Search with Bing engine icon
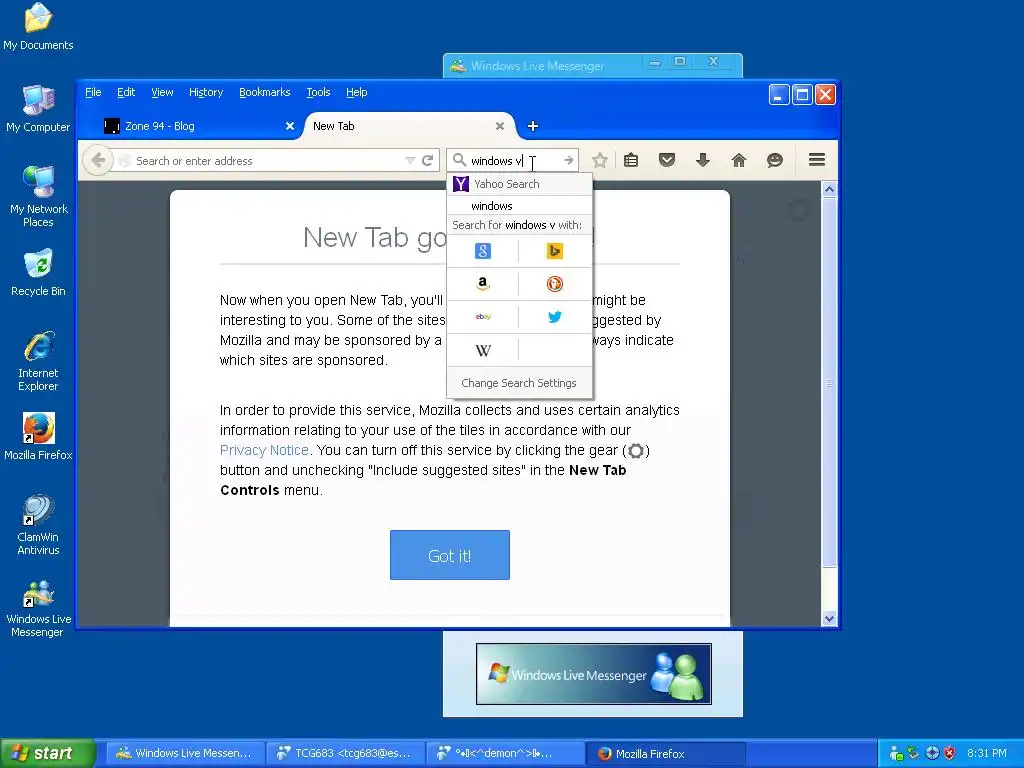The width and height of the screenshot is (1024, 768). point(554,251)
